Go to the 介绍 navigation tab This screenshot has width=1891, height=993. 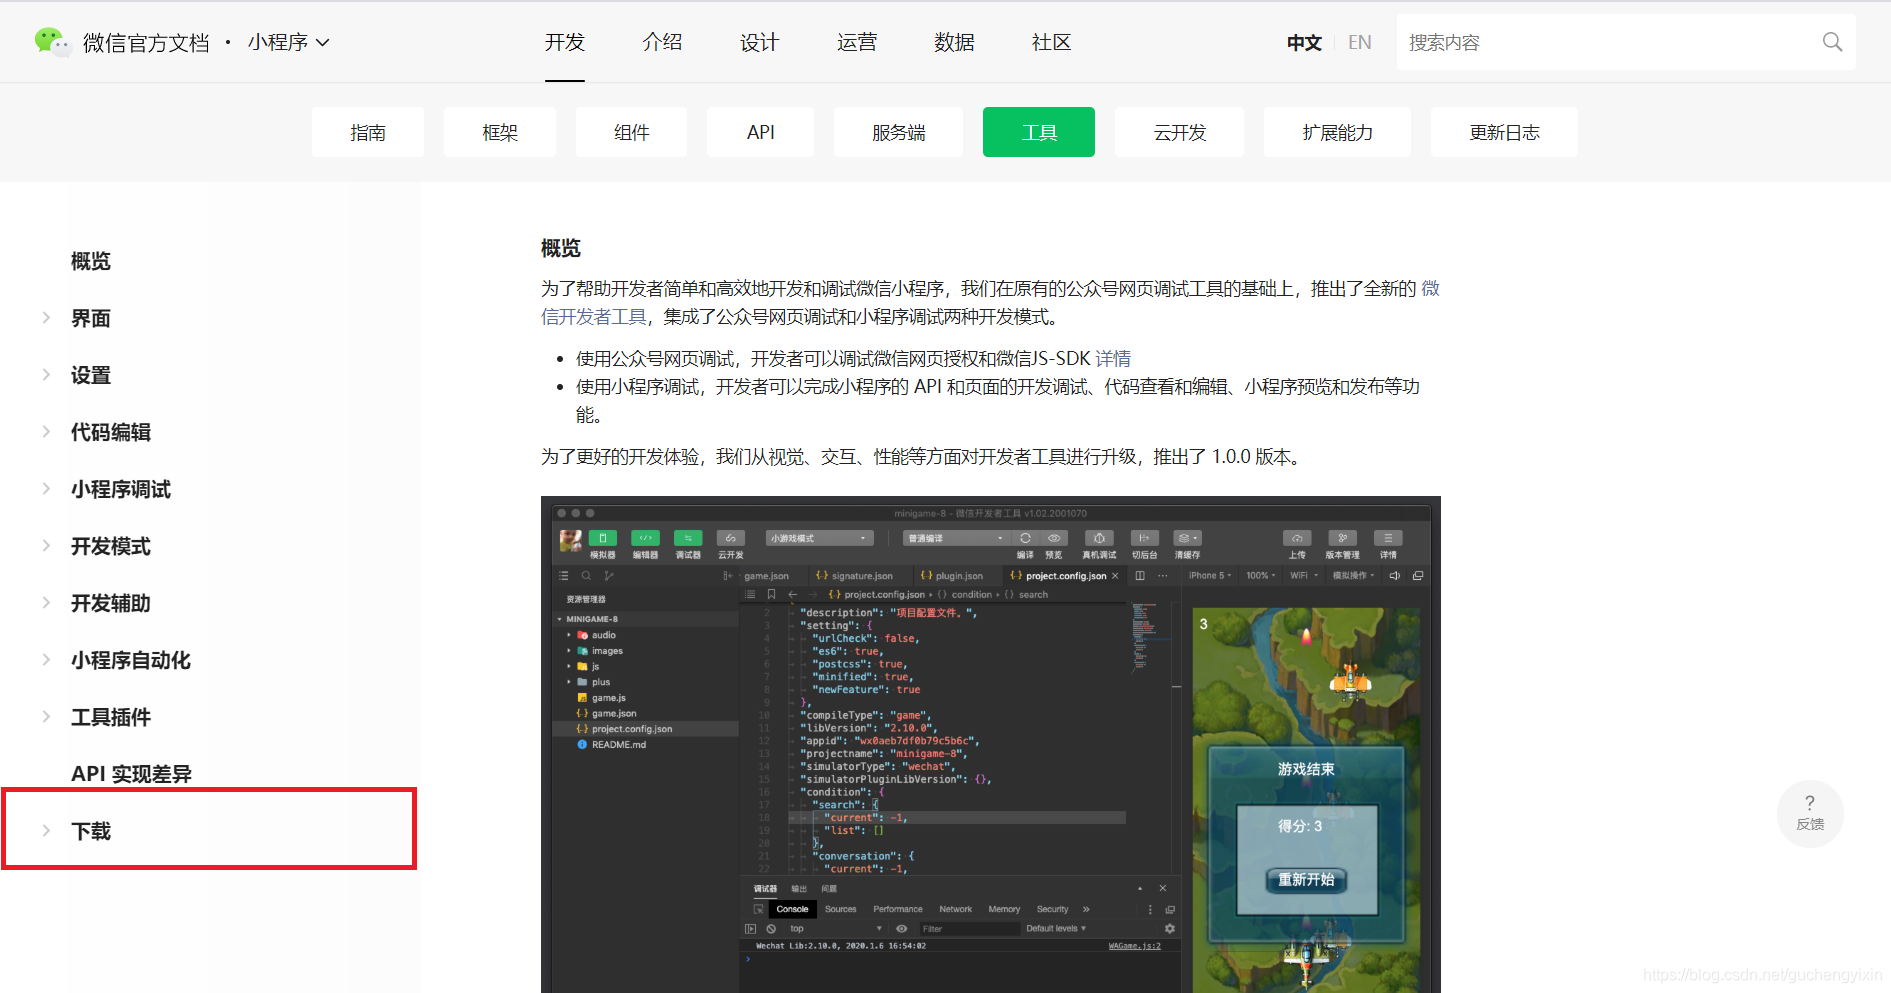click(662, 42)
